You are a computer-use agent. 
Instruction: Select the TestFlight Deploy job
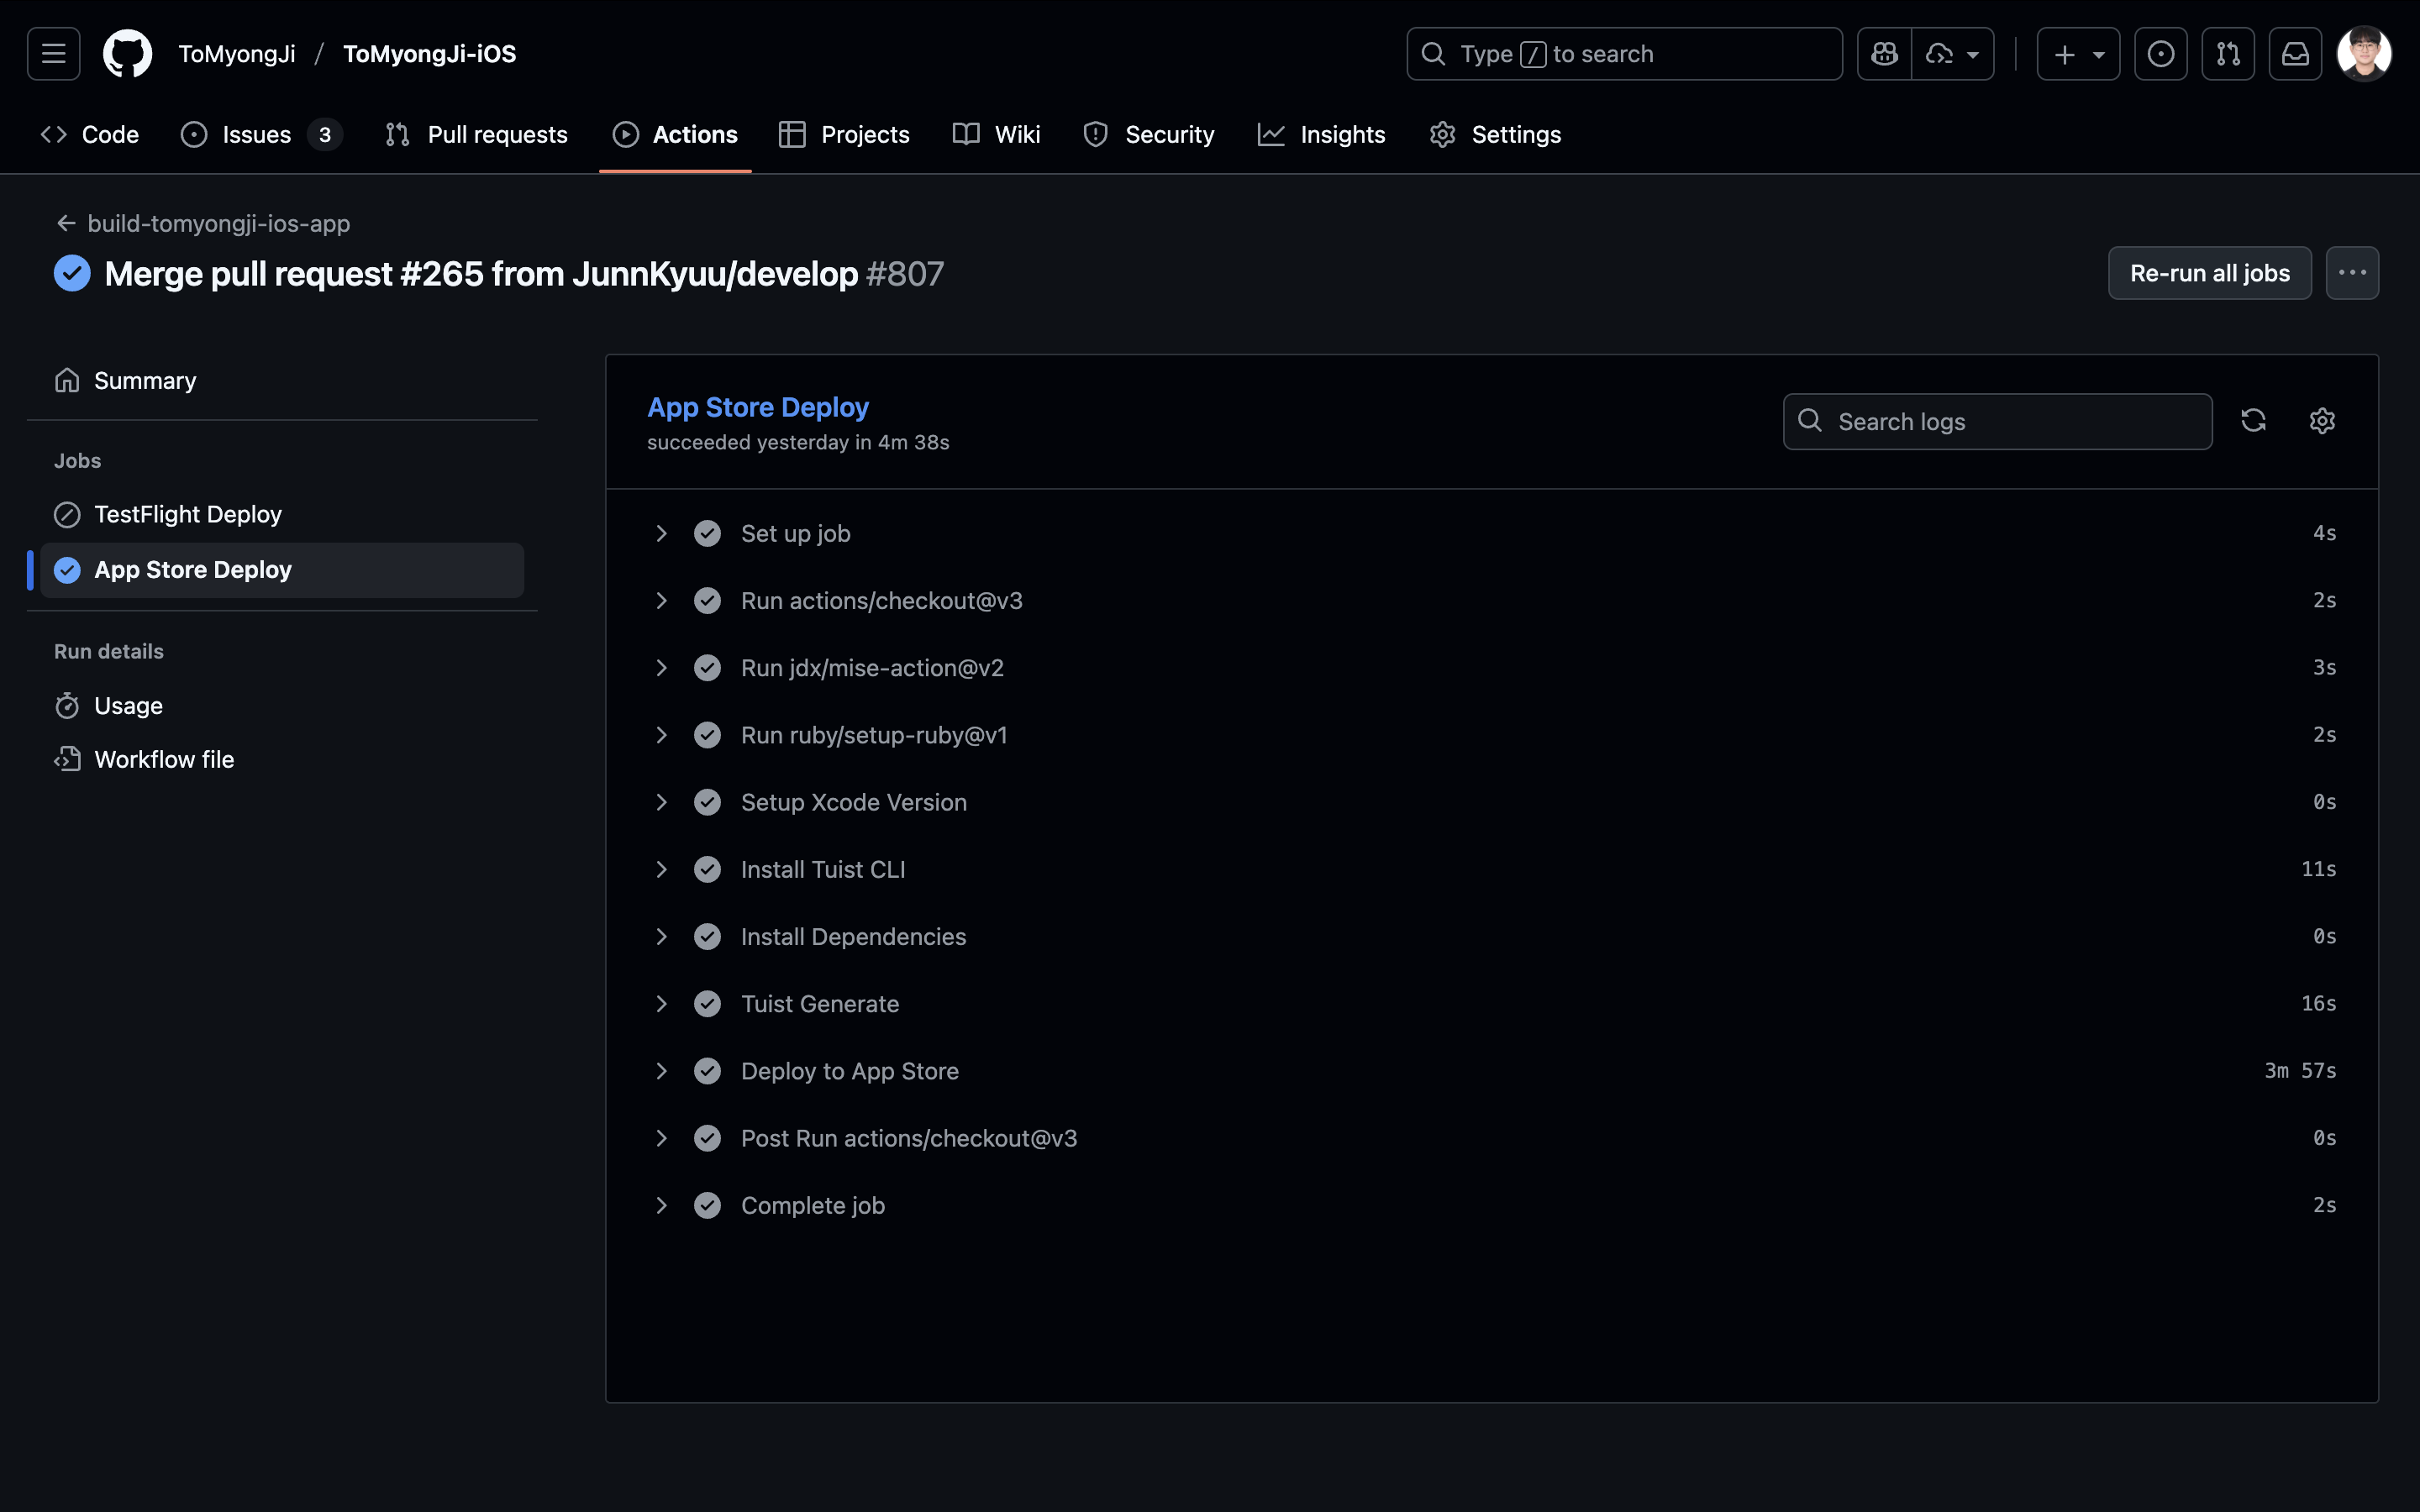(188, 514)
